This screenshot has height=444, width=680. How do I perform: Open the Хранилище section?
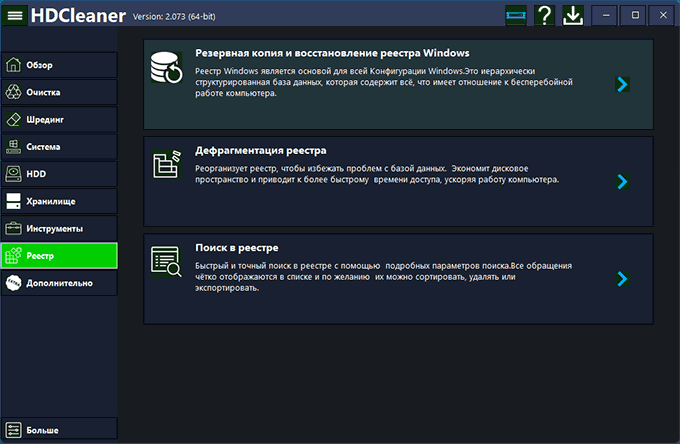[x=59, y=201]
